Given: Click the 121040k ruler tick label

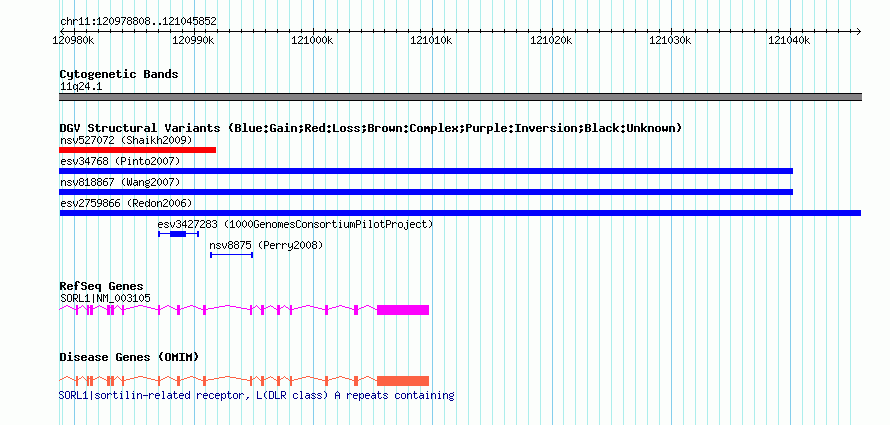Looking at the screenshot, I should [789, 40].
